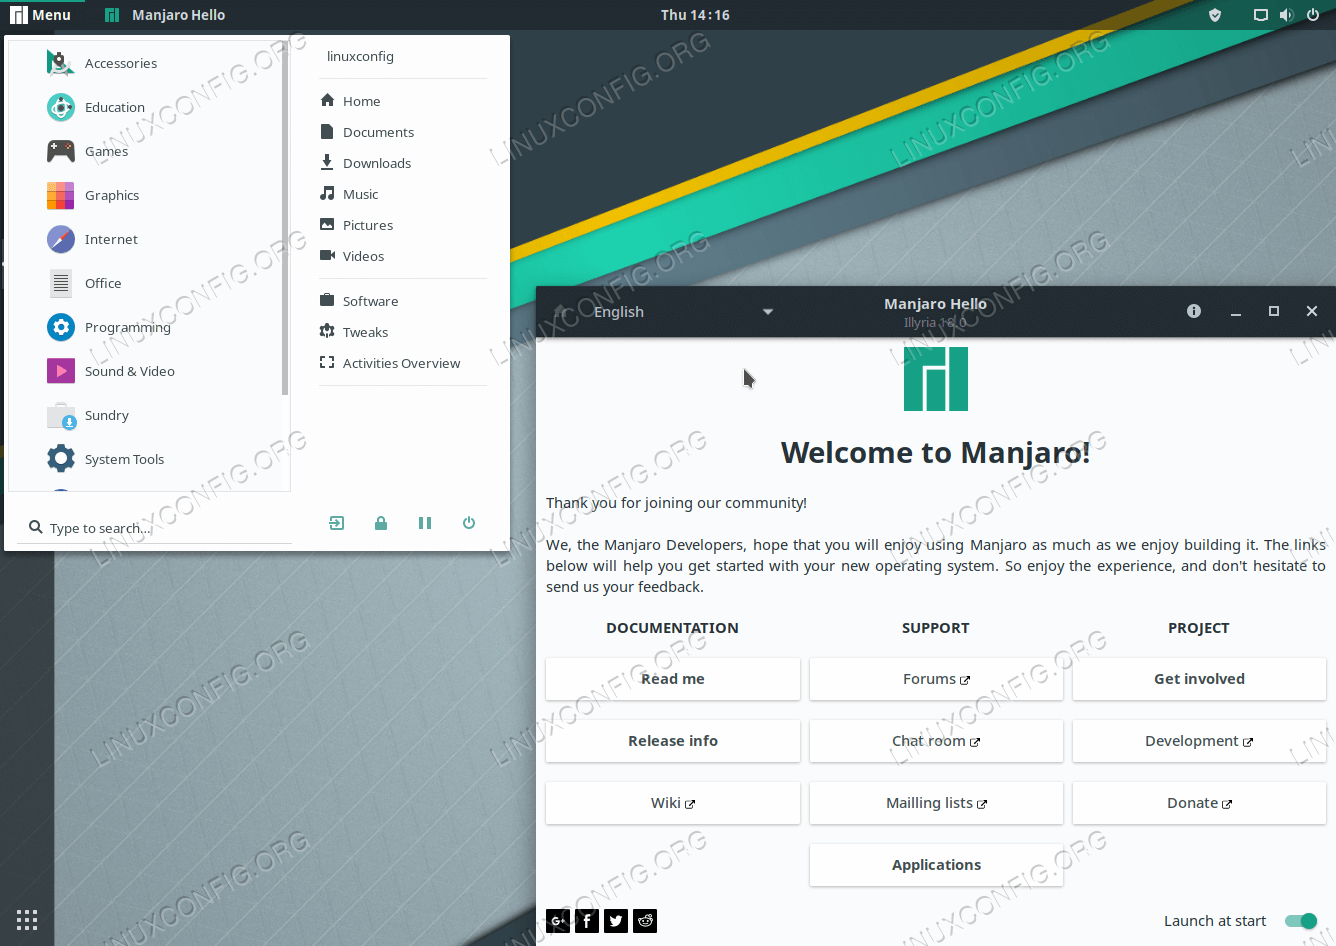The image size is (1336, 946).
Task: Click the Menu button in top bar
Action: point(41,15)
